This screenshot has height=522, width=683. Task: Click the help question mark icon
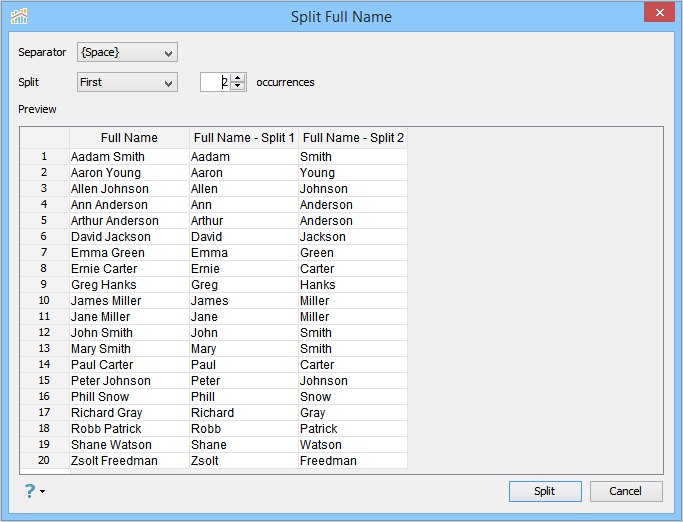click(30, 491)
